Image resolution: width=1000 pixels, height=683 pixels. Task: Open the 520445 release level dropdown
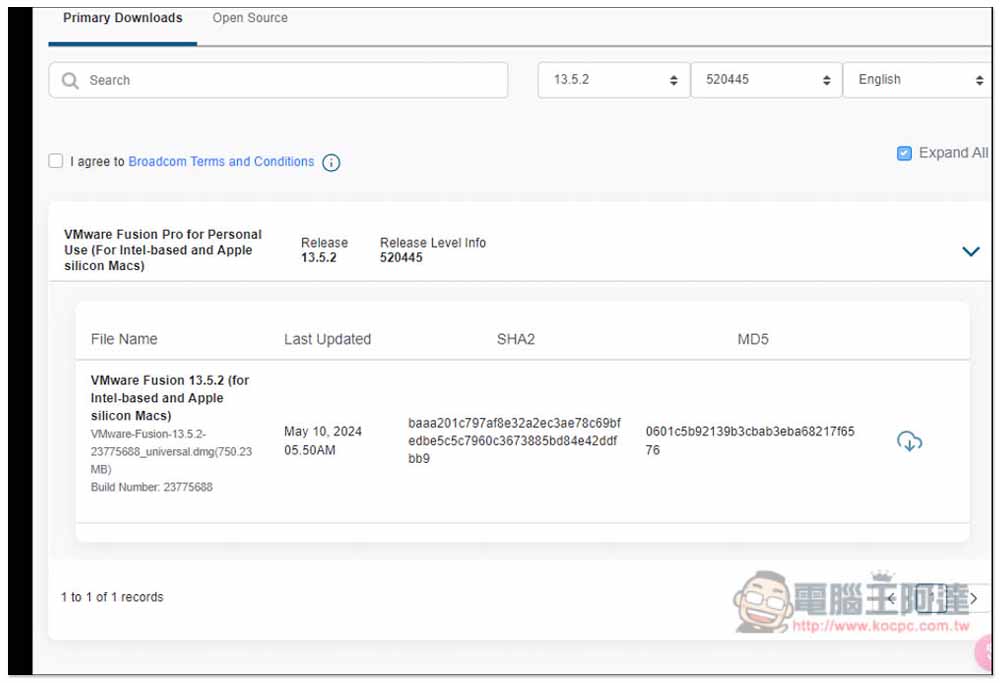click(766, 80)
